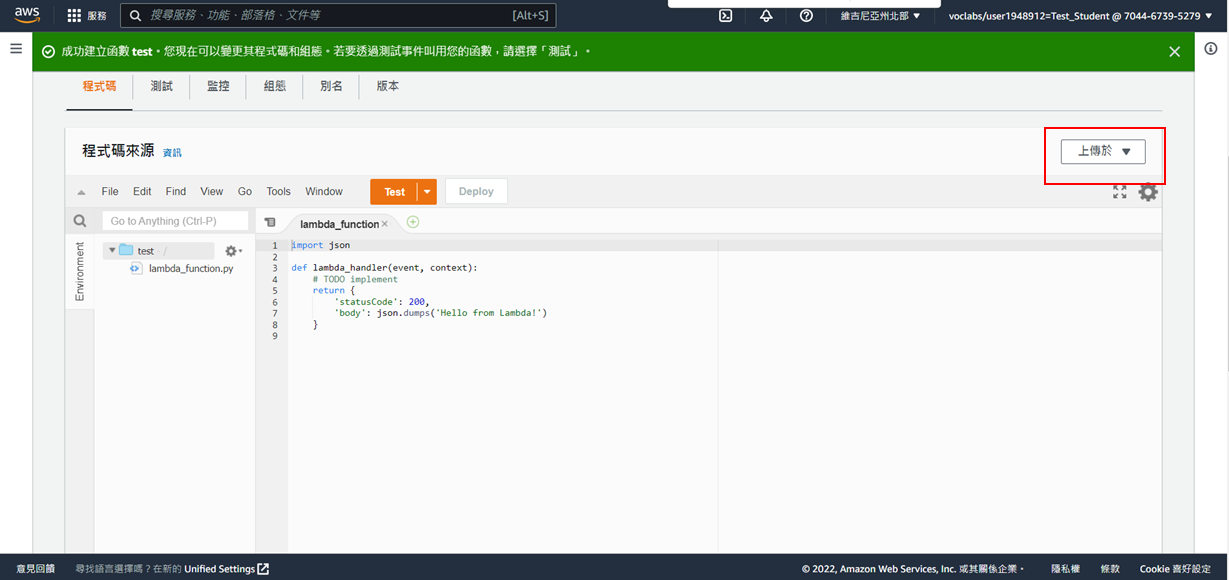The width and height of the screenshot is (1229, 580).
Task: Open the 資訊 info link
Action: [x=172, y=153]
